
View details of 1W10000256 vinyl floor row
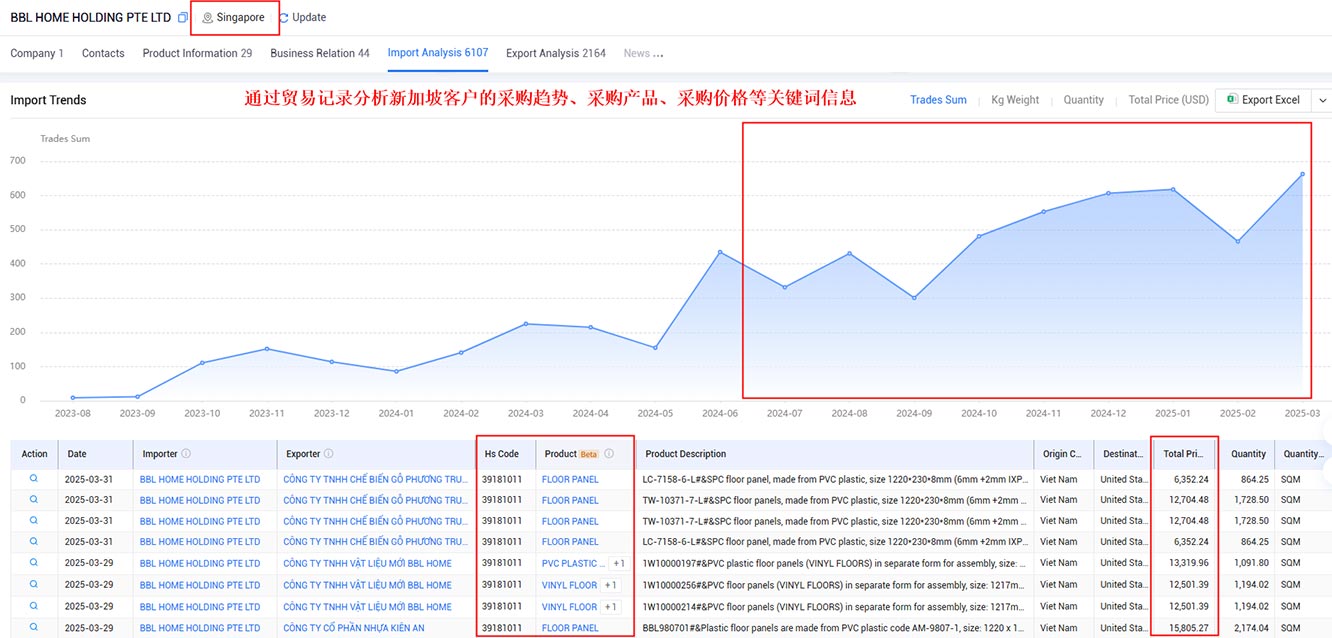click(34, 585)
